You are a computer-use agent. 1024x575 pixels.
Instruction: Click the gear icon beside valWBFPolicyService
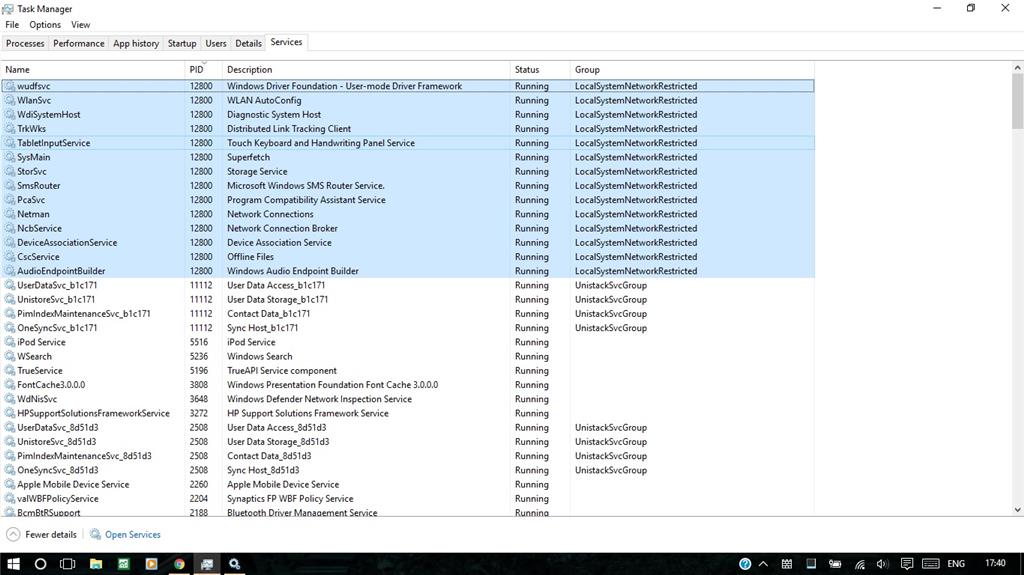coord(10,499)
